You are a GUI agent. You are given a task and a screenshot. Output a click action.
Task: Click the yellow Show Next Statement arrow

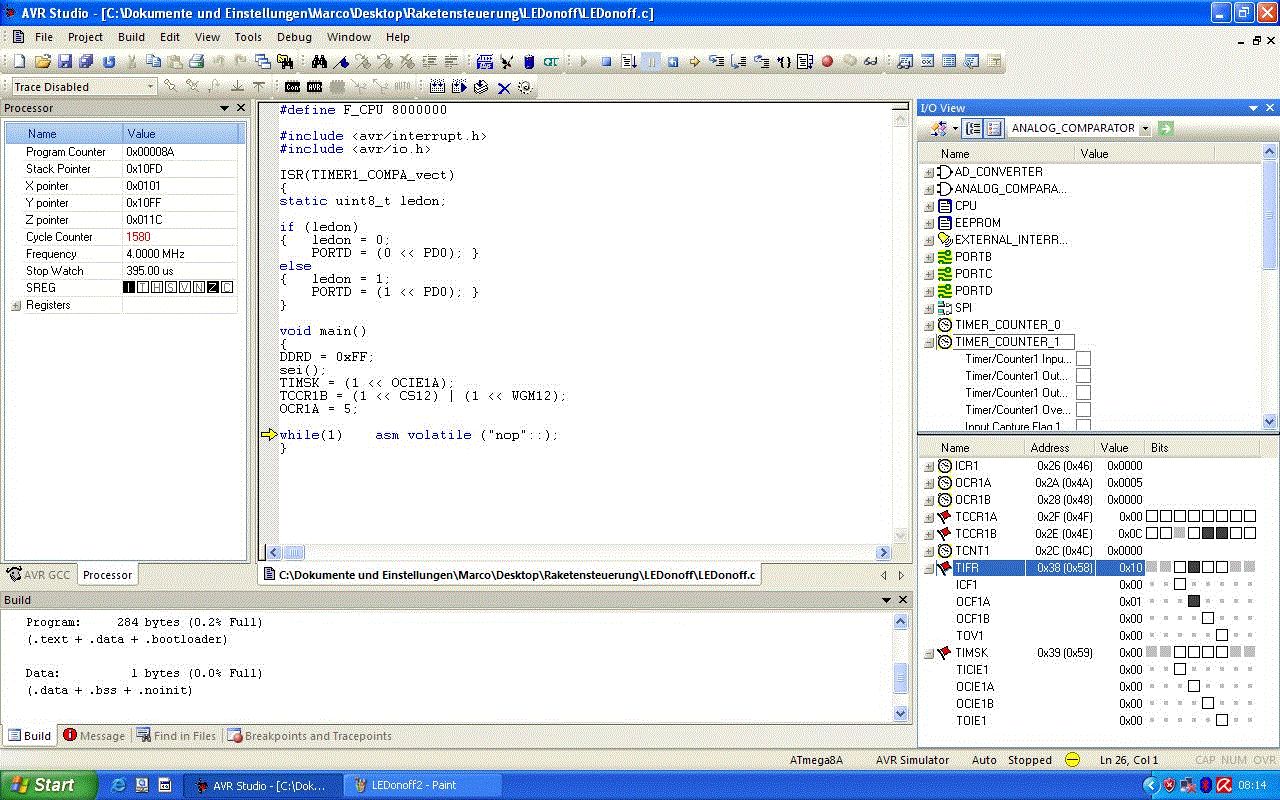[695, 62]
